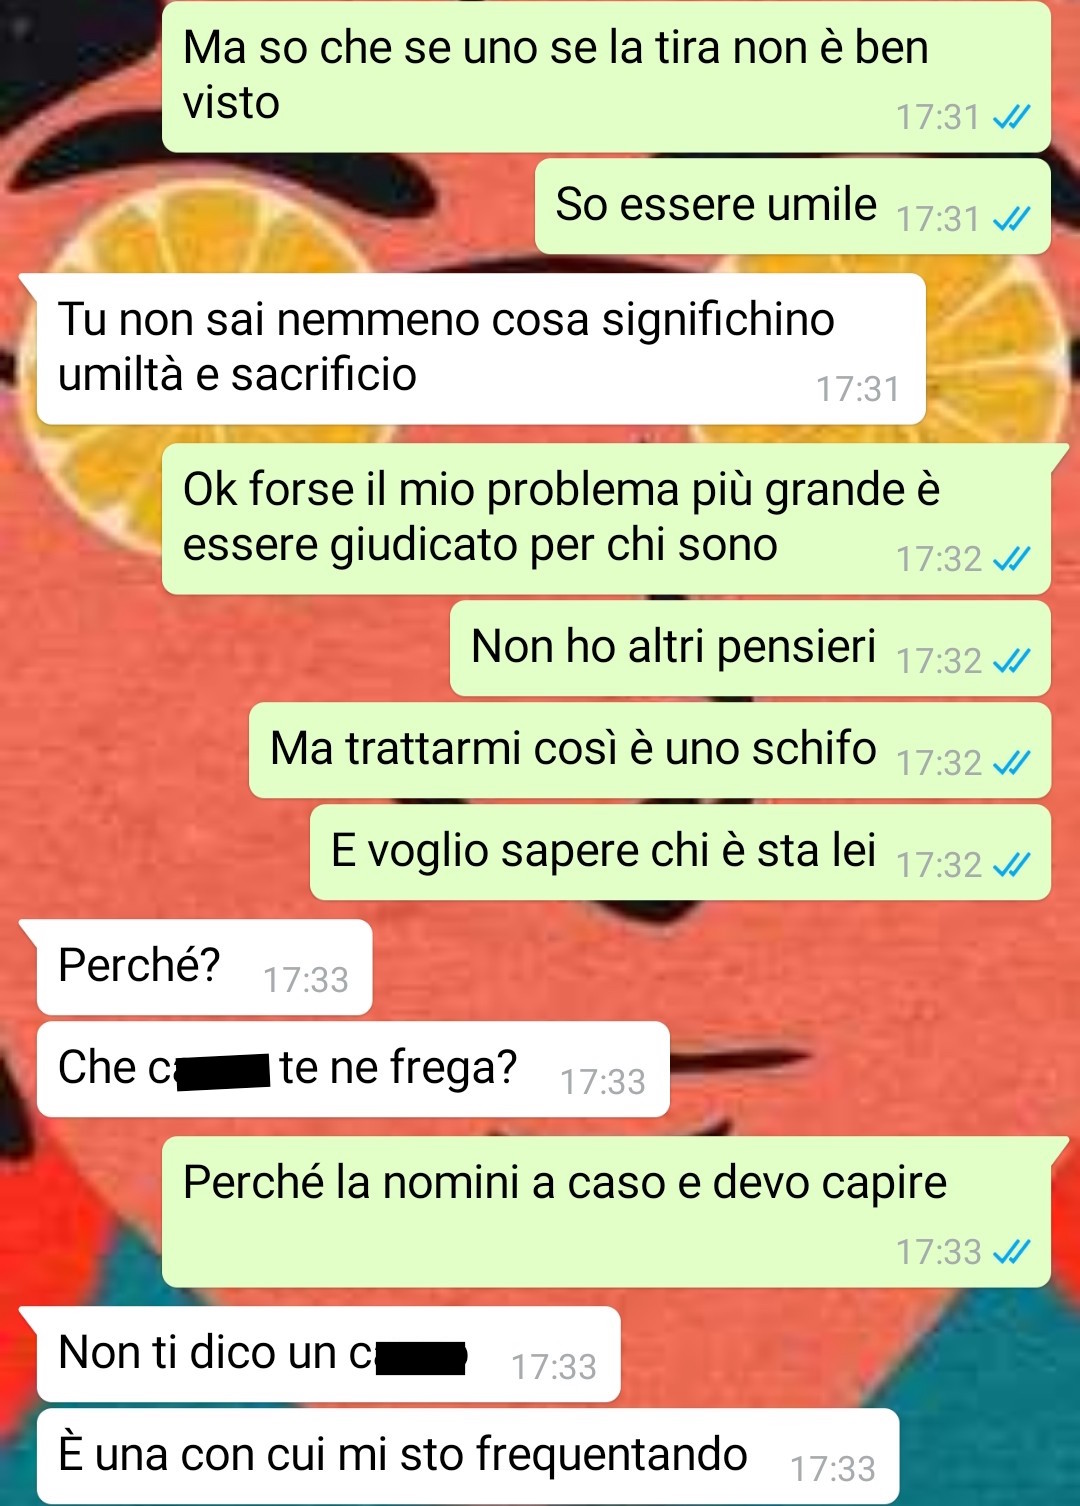Tap the read-receipt checkmarks on 'So essere umile'
This screenshot has height=1506, width=1080.
[x=1011, y=219]
